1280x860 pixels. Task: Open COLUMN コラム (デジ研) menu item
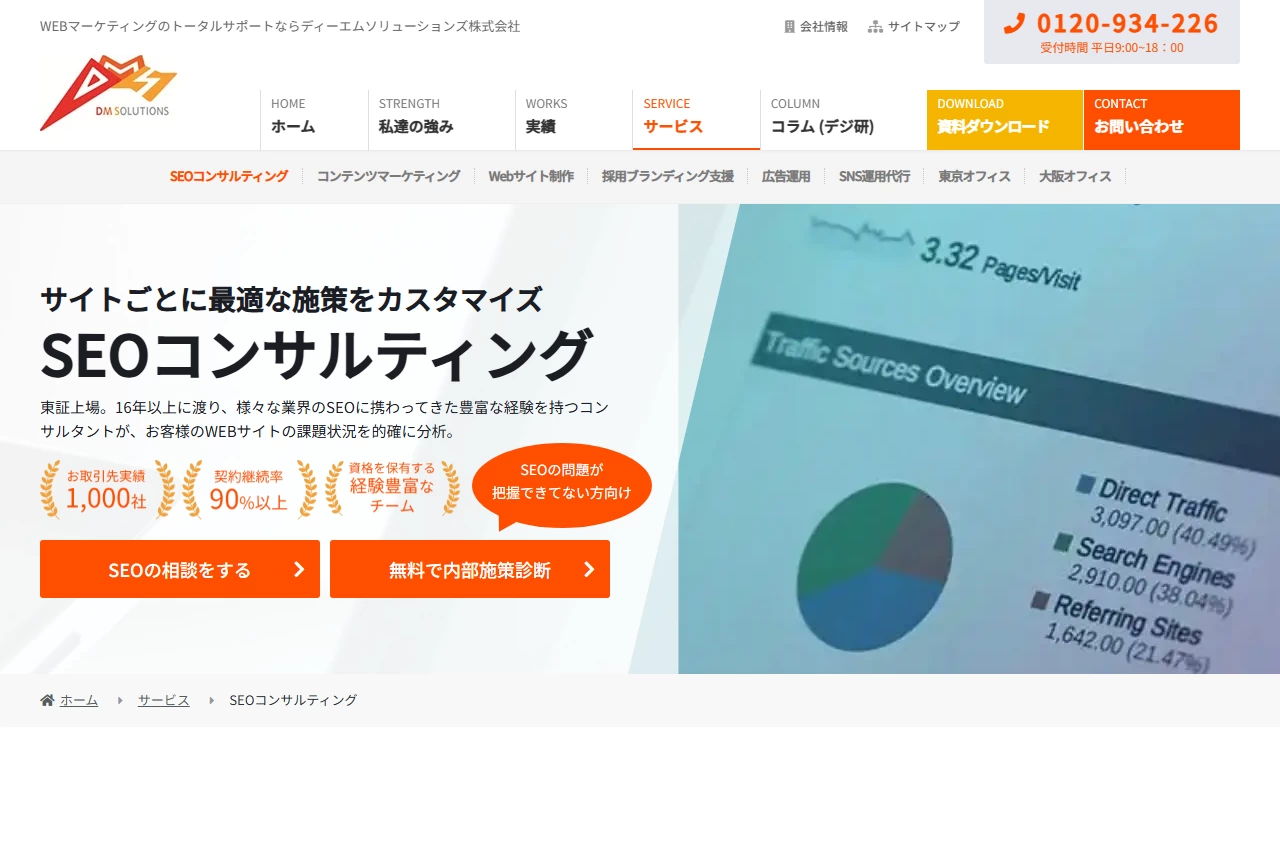coord(843,120)
